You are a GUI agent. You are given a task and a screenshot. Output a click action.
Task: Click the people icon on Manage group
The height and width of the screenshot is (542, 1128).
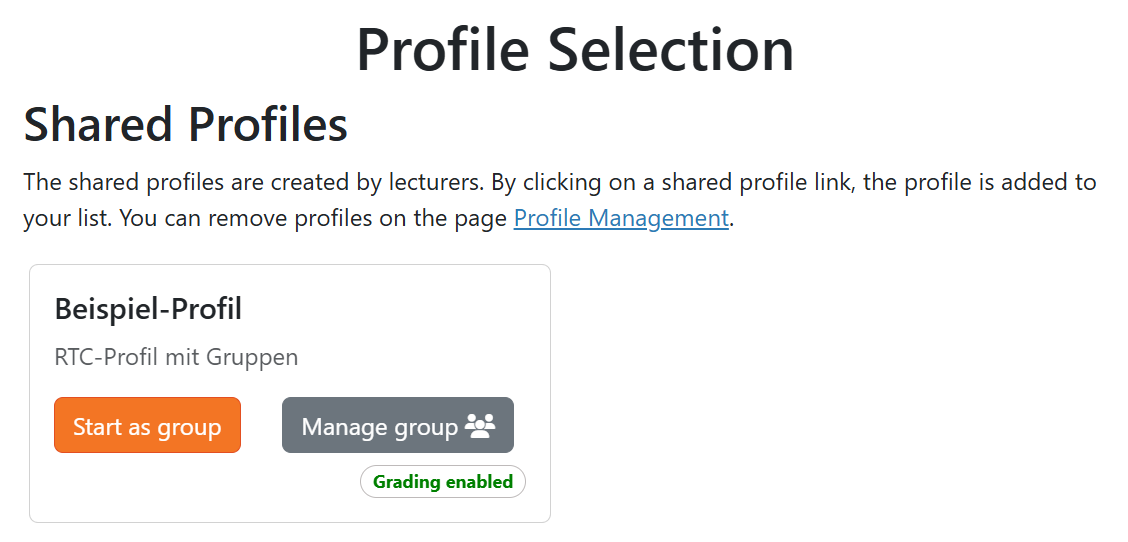coord(481,427)
